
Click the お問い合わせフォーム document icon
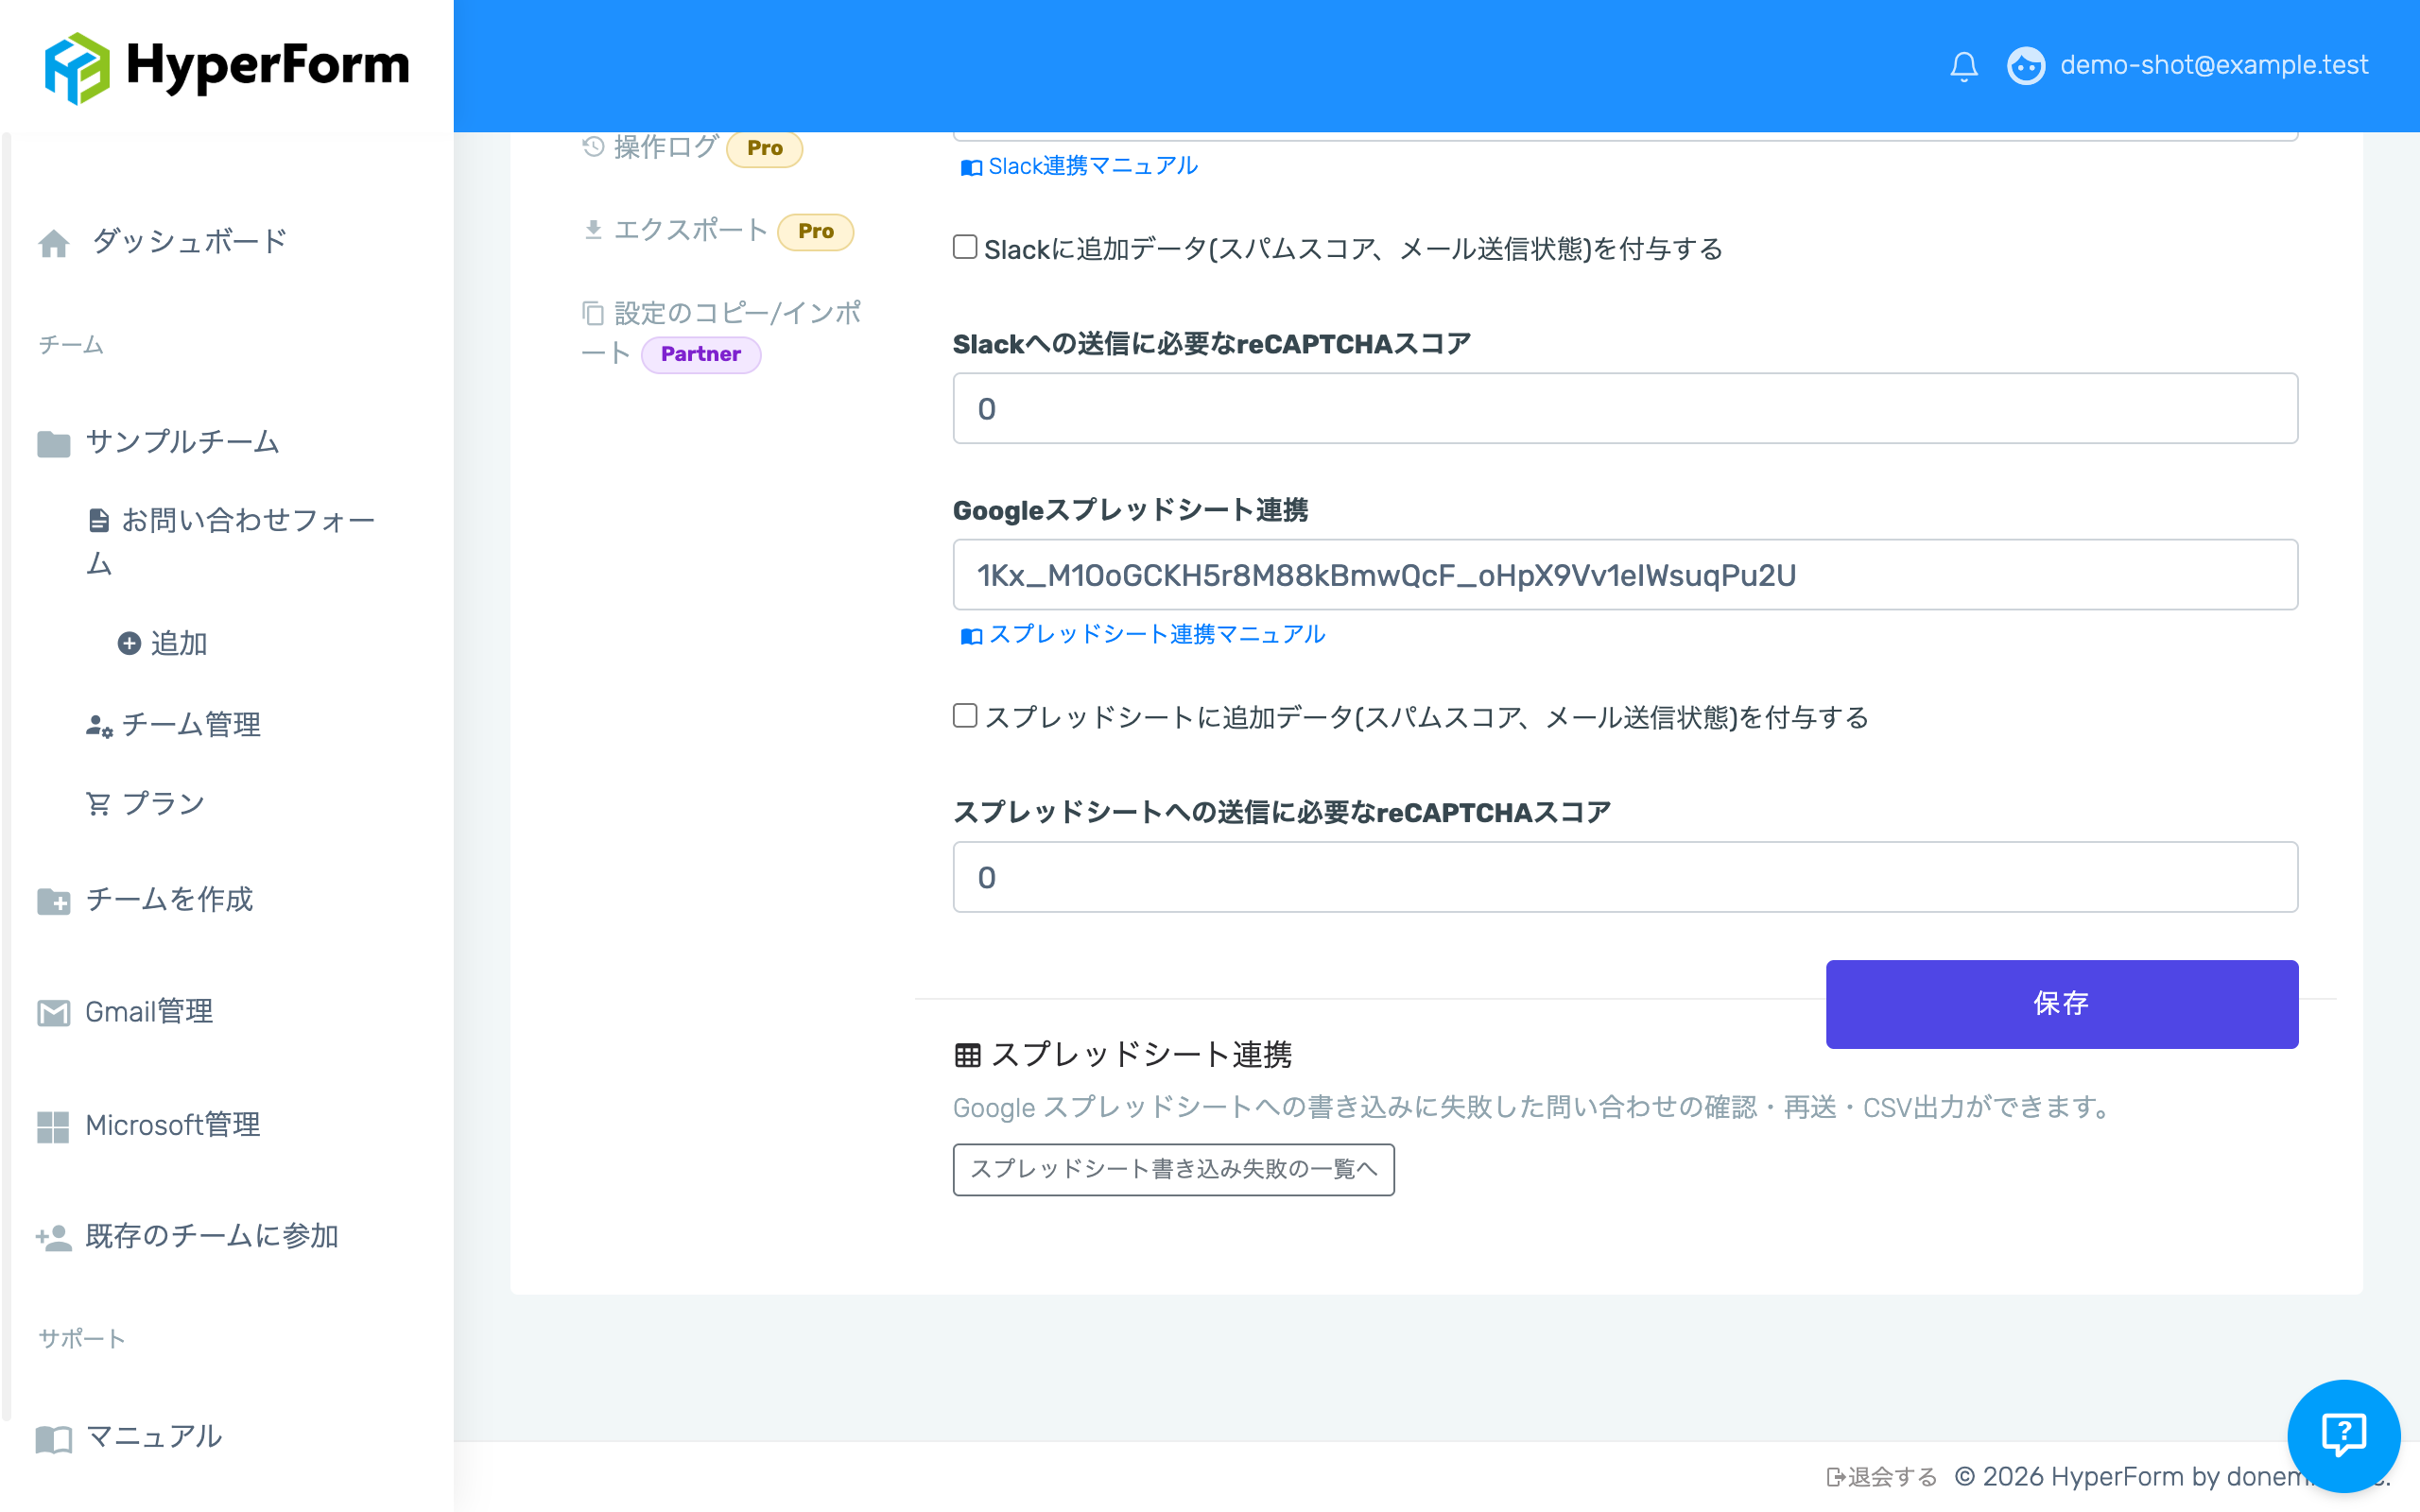point(99,520)
